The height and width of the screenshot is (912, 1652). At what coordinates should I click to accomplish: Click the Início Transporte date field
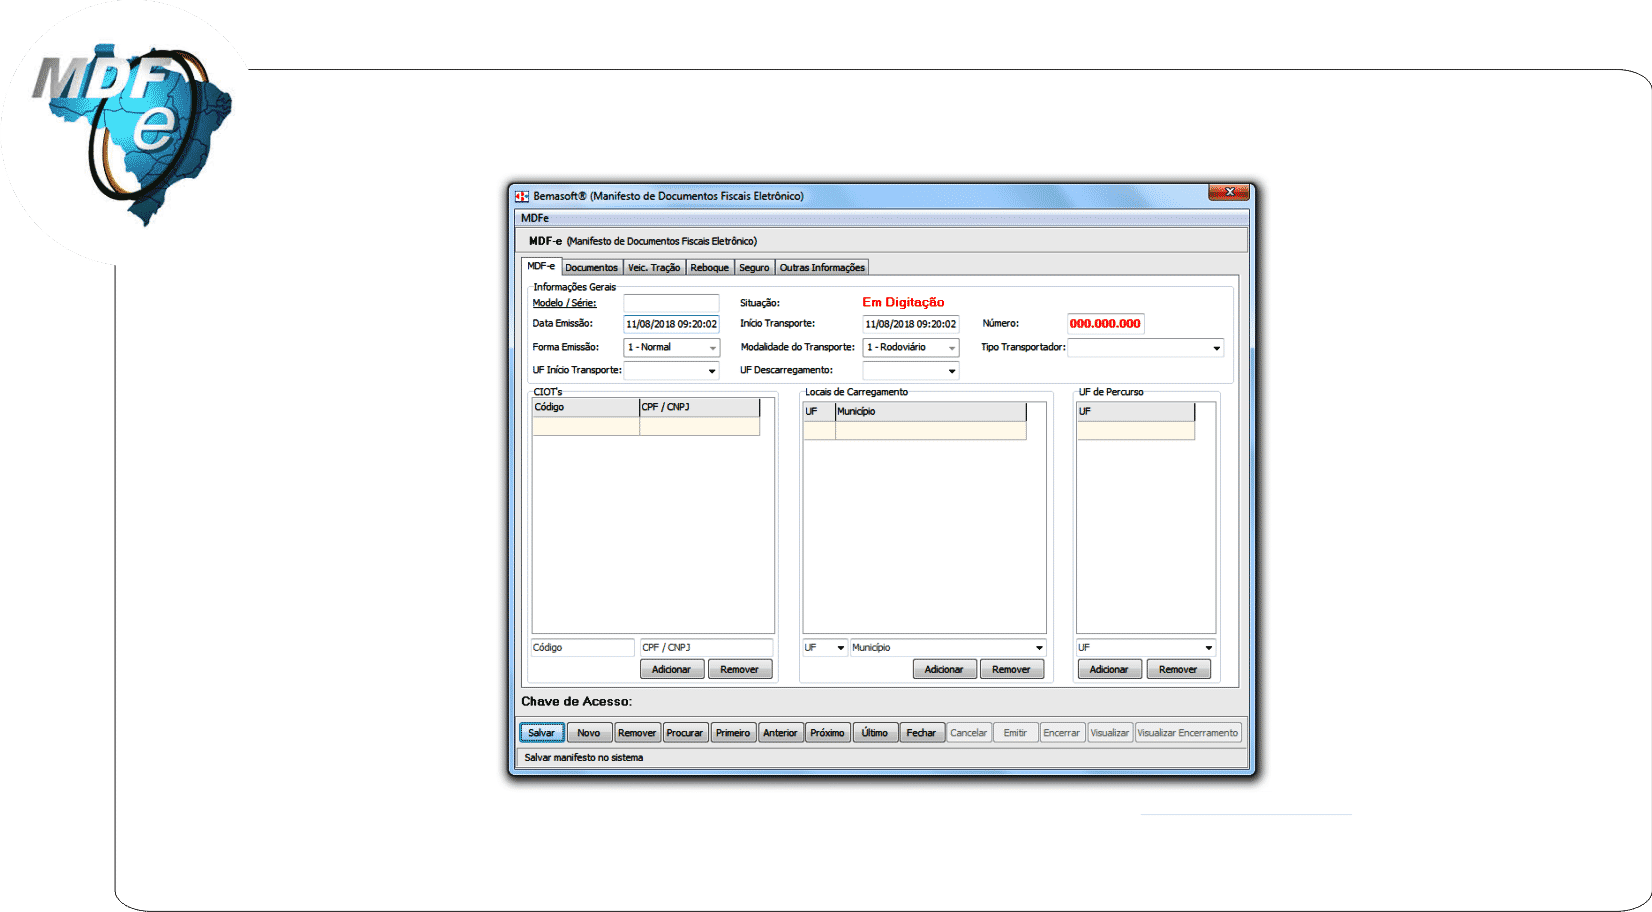coord(911,324)
